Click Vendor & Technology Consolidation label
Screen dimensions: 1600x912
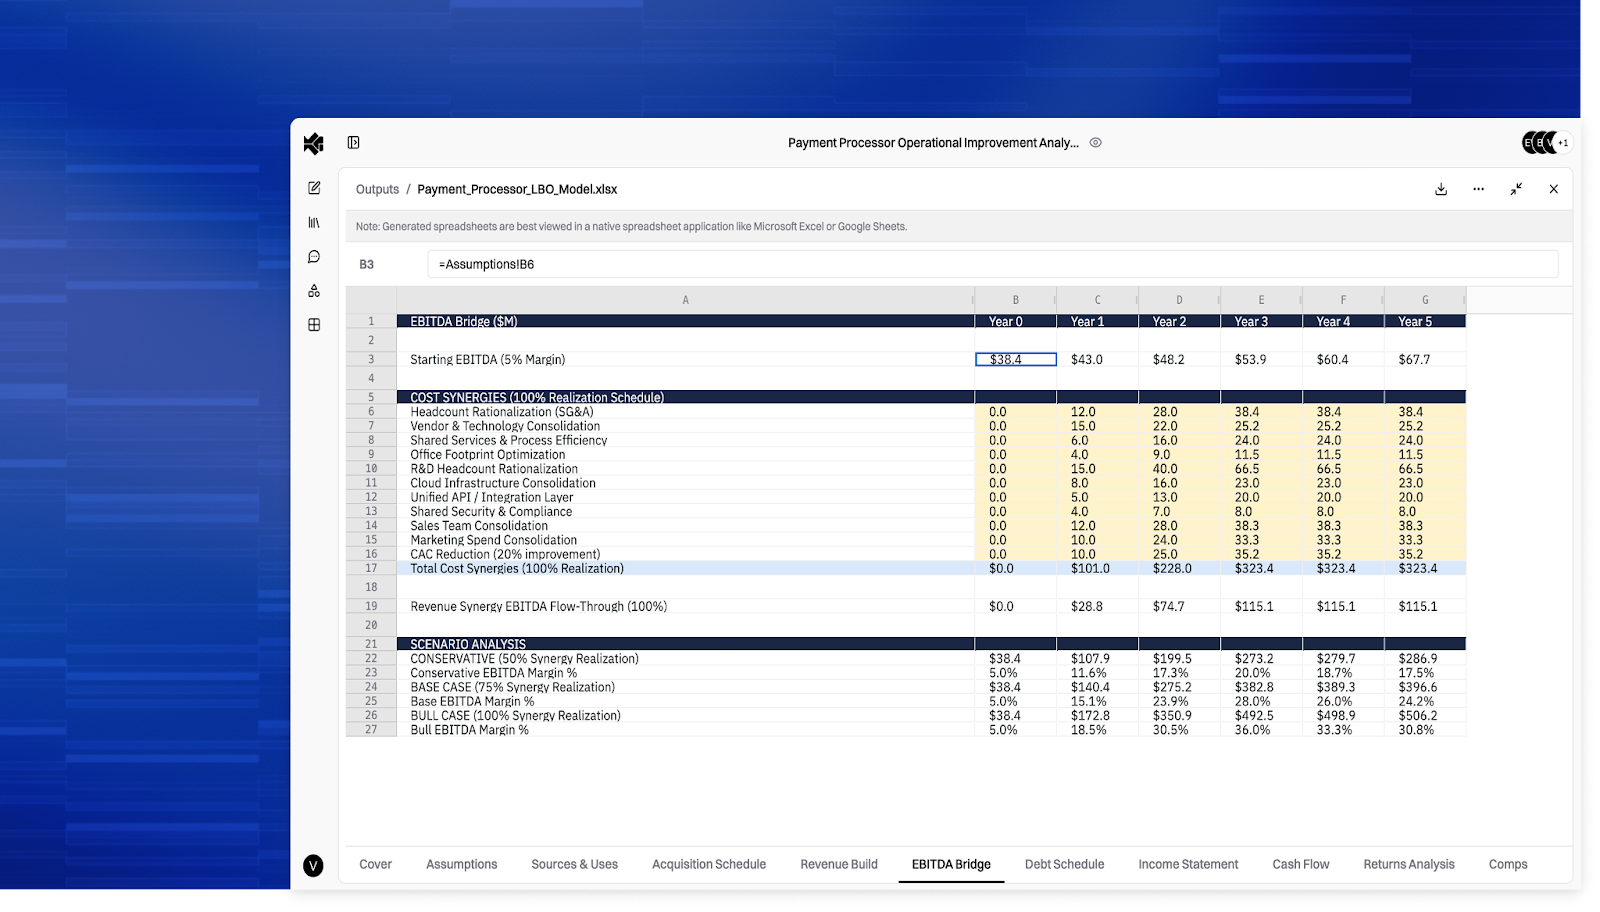coord(505,426)
